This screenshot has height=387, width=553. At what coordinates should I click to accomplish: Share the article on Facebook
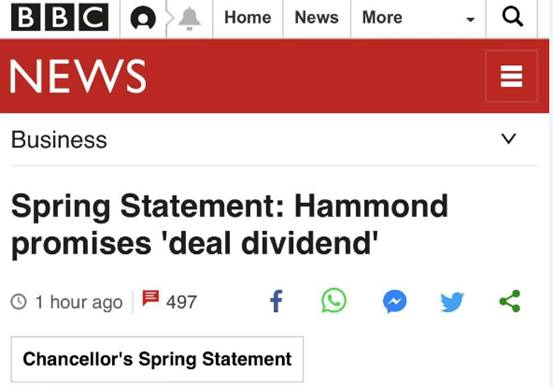coord(276,301)
